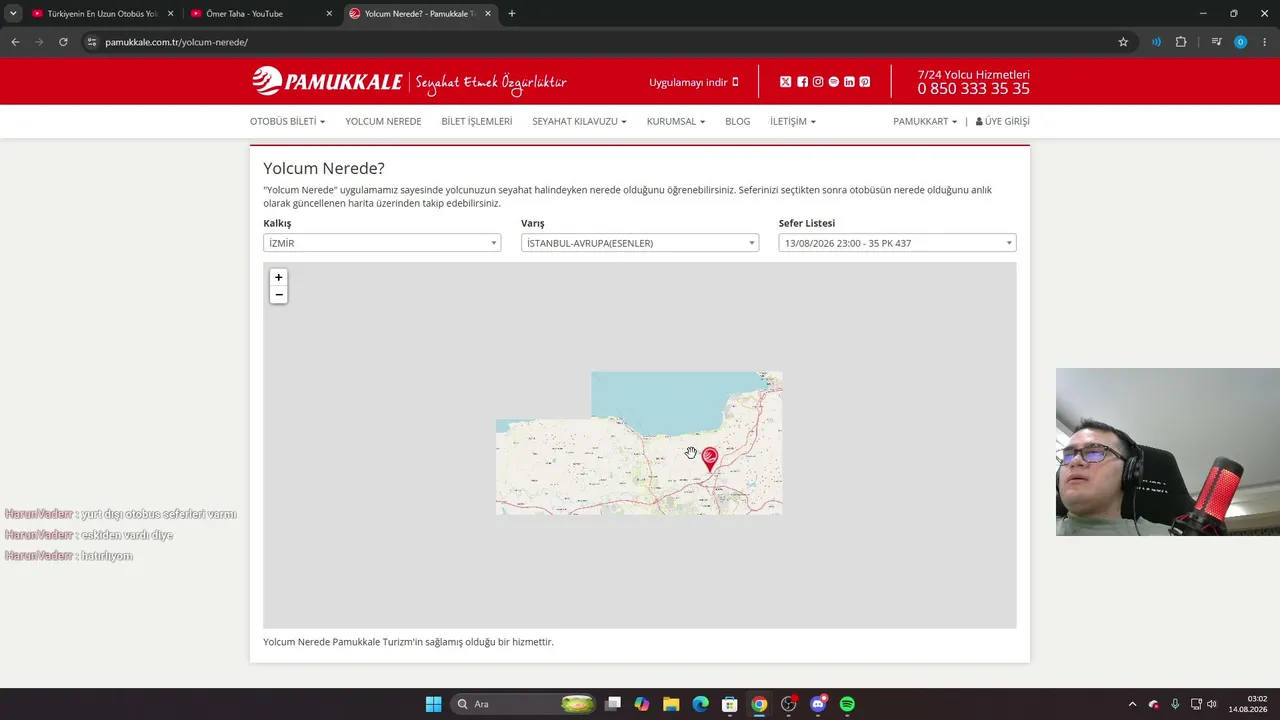Viewport: 1280px width, 720px height.
Task: Open the Chrome three-dot menu
Action: coord(1265,42)
